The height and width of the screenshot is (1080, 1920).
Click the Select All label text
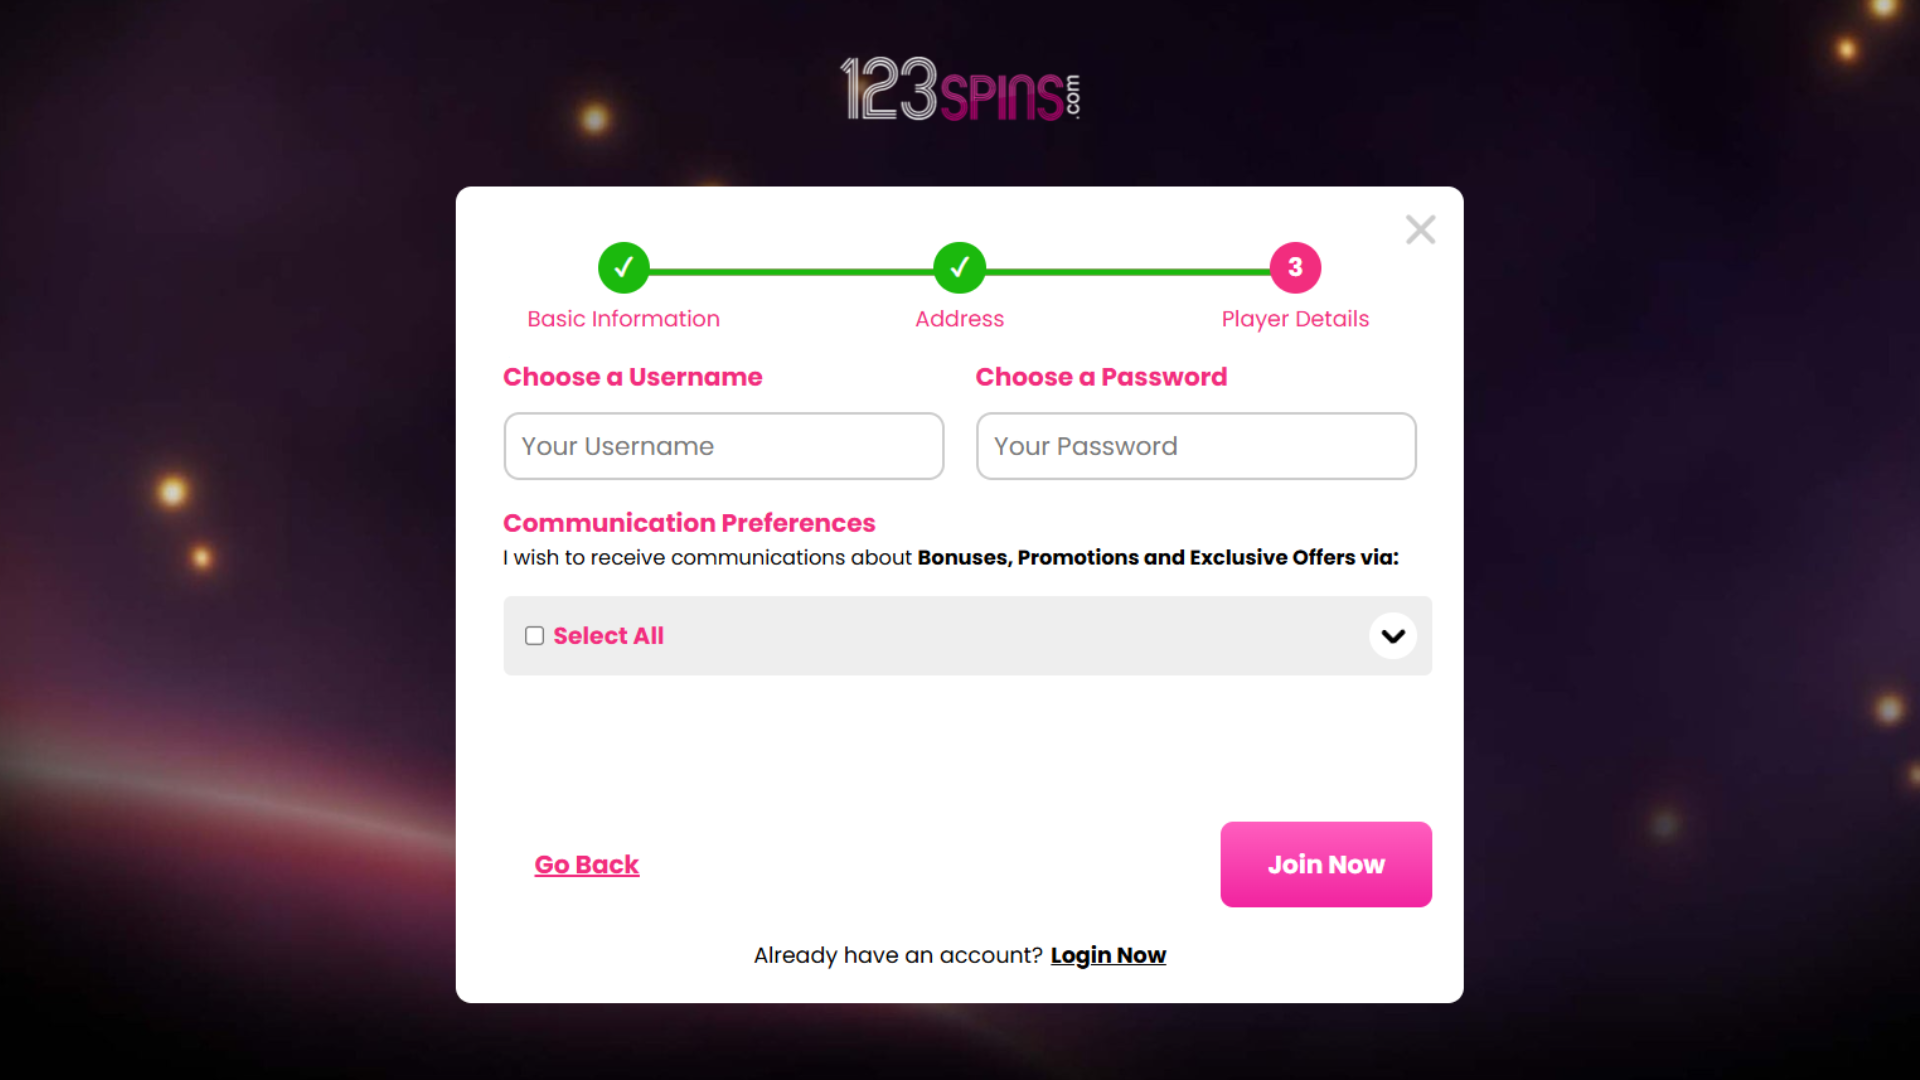(608, 636)
